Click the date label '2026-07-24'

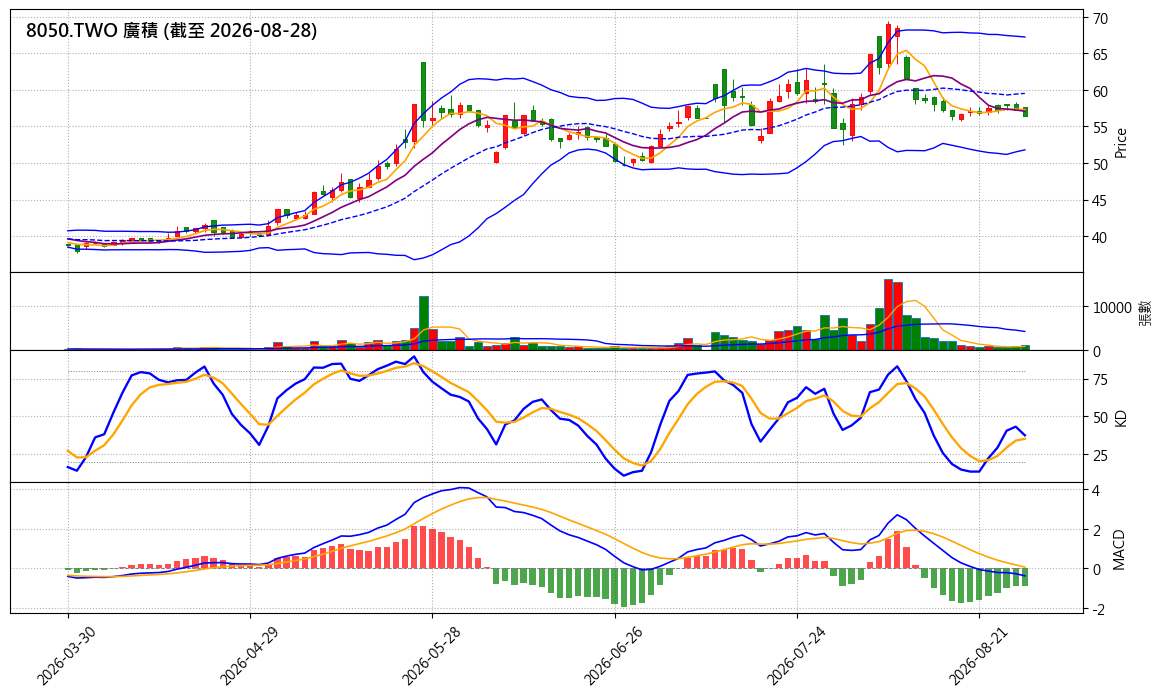click(x=796, y=654)
